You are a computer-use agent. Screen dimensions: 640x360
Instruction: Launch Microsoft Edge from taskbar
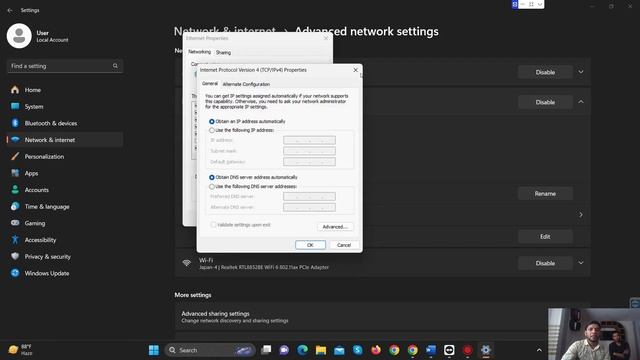tap(302, 350)
